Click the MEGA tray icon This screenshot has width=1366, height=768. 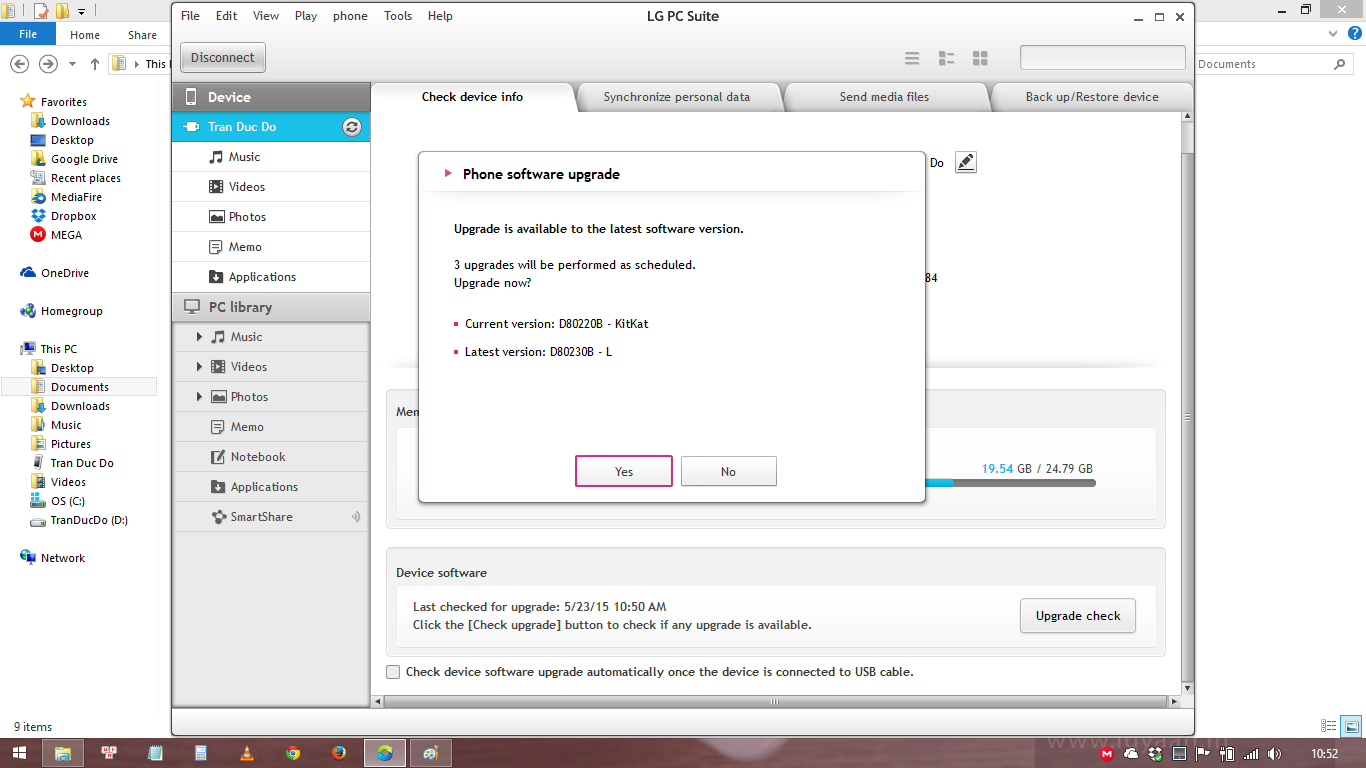coord(1107,753)
